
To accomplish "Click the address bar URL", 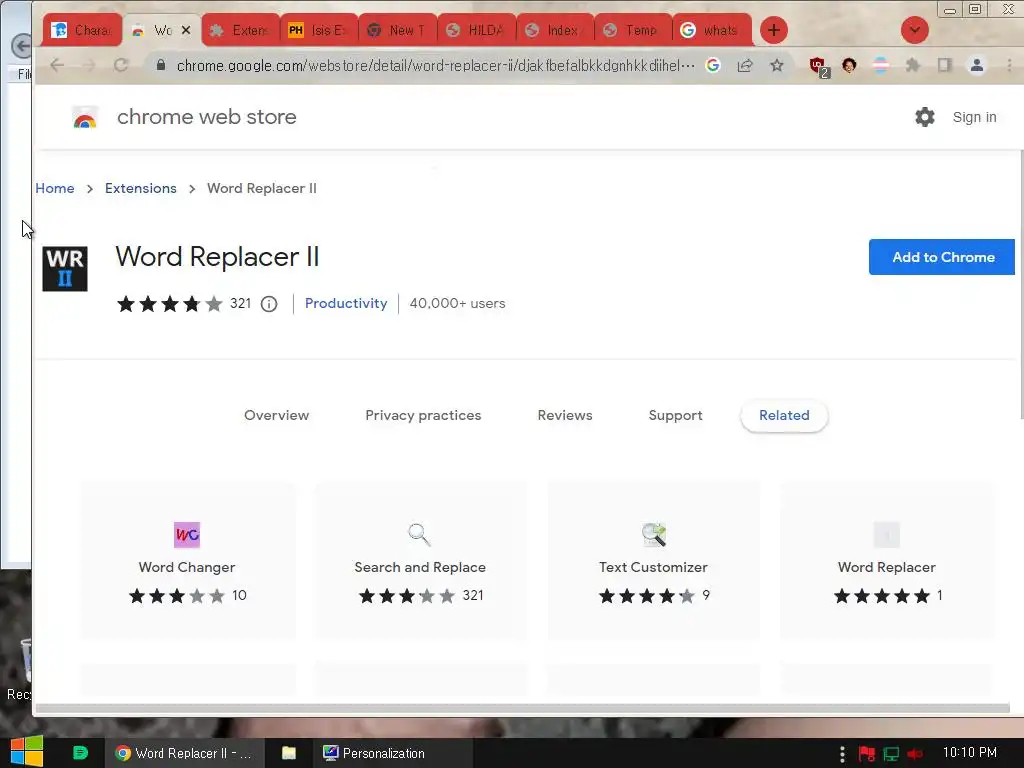I will coord(435,65).
